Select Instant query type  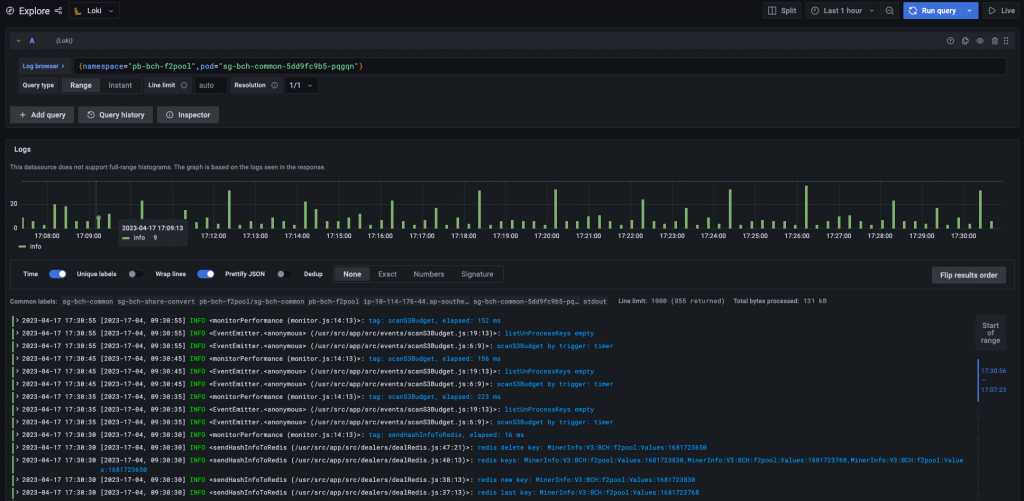coord(120,85)
